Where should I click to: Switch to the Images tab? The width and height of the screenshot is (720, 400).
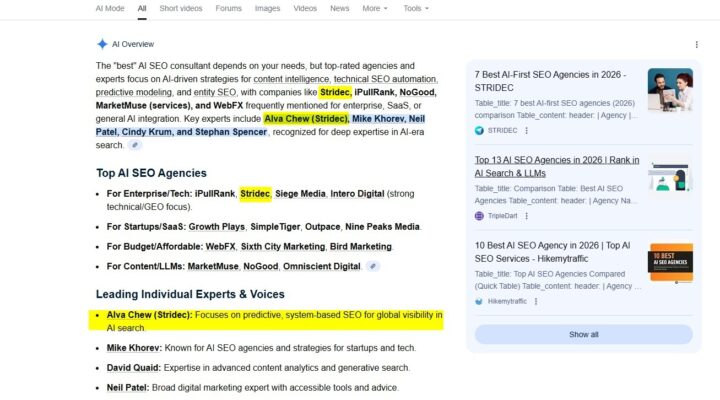[x=267, y=8]
